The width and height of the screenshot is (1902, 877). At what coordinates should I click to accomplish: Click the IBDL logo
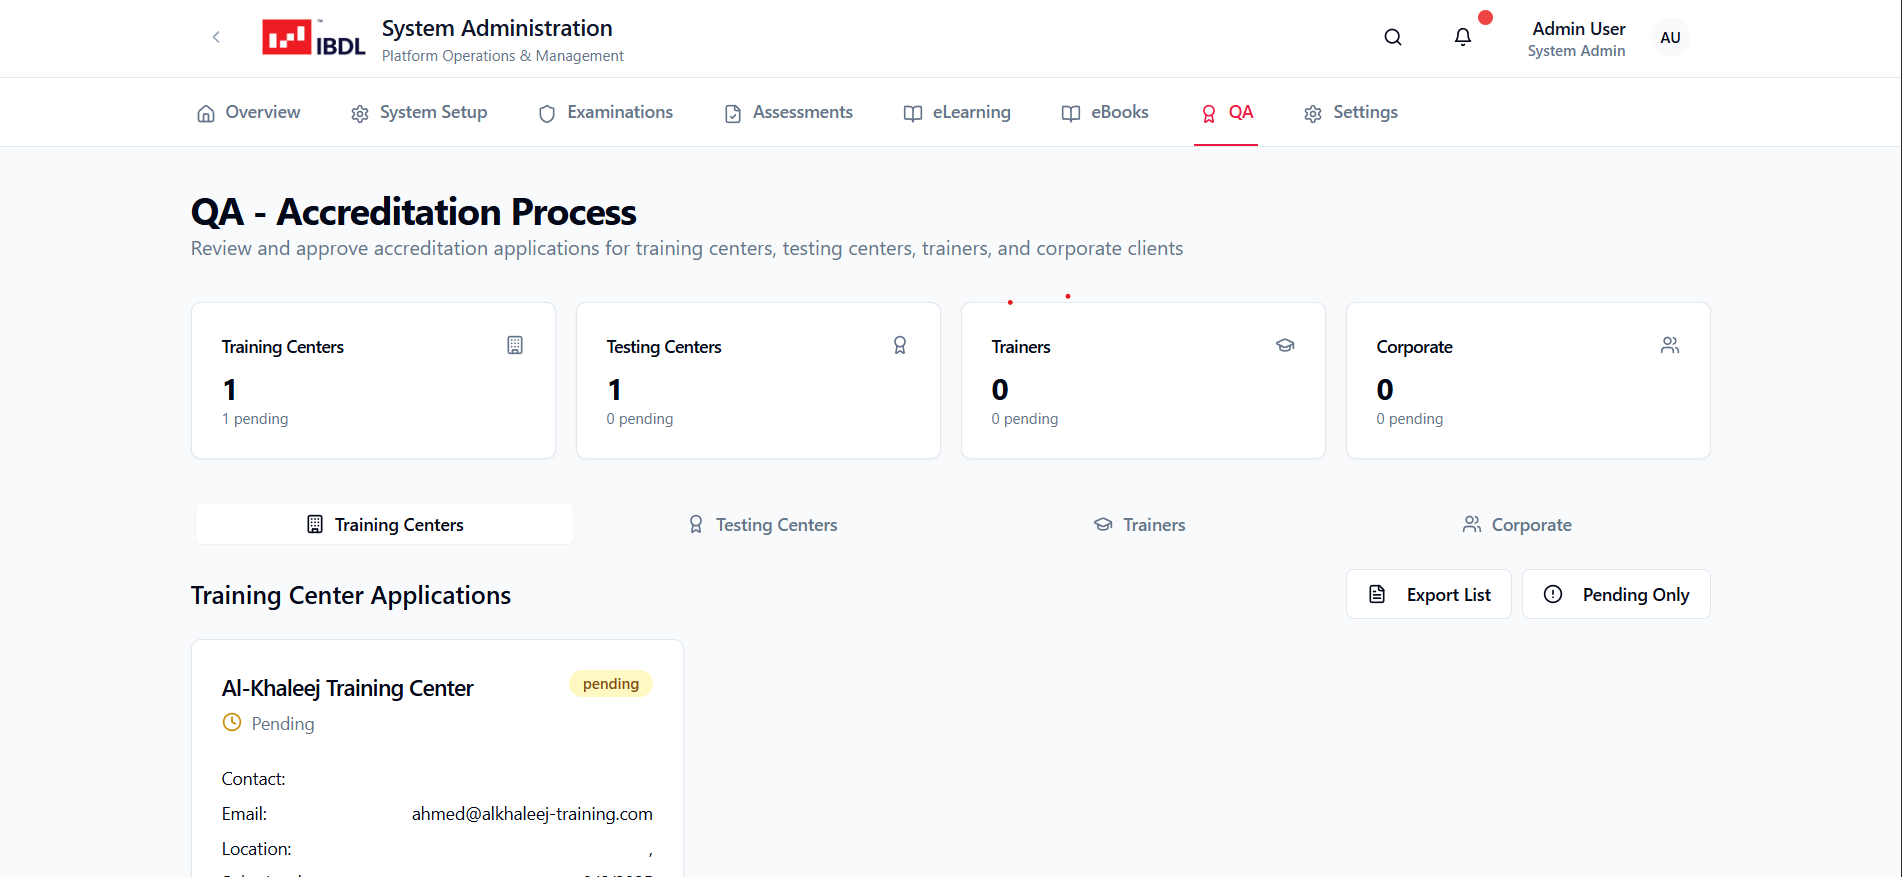point(313,38)
